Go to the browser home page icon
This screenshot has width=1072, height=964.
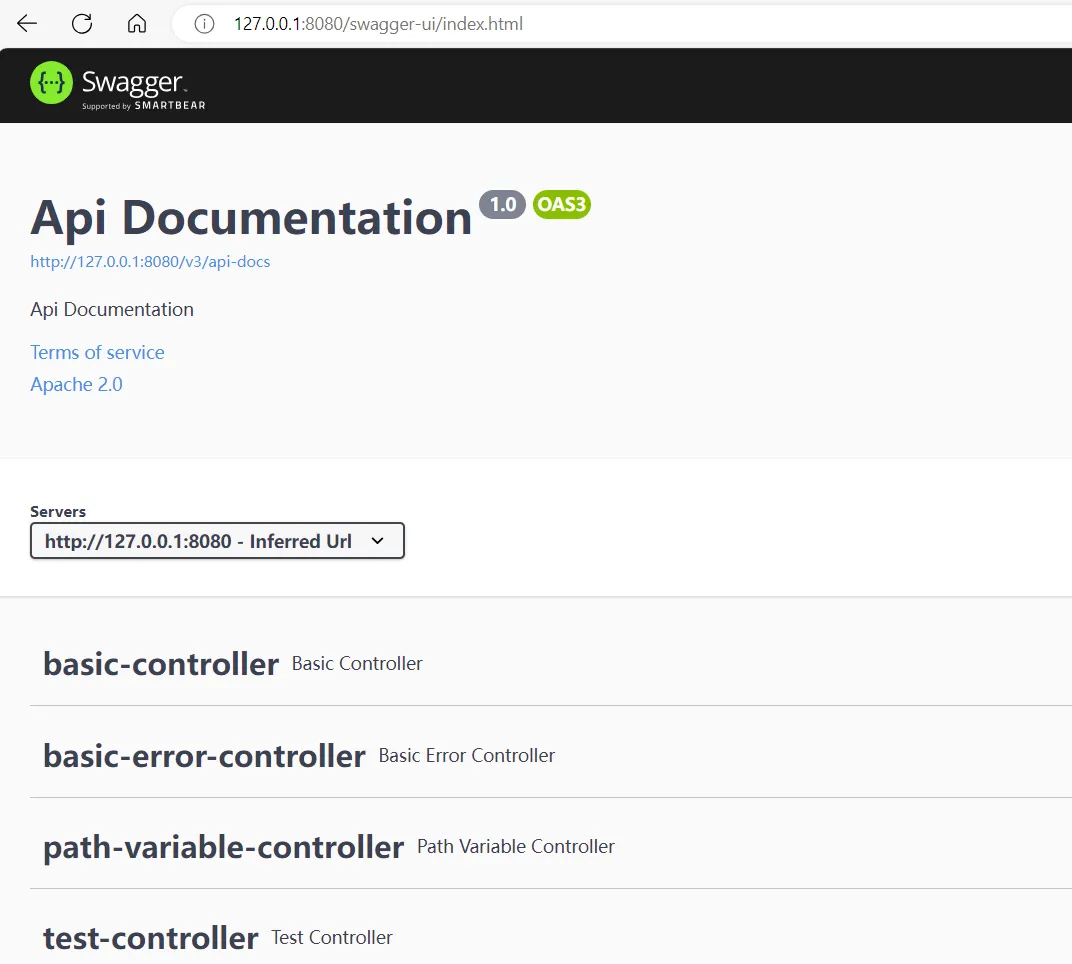coord(137,24)
